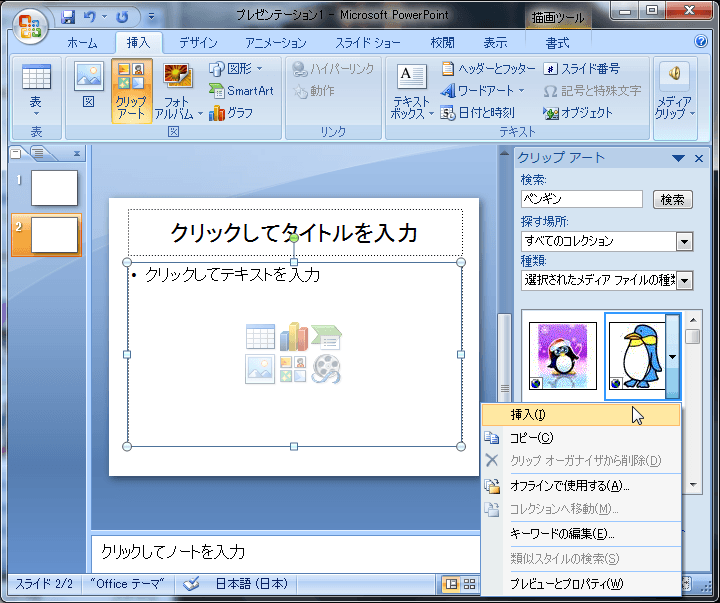This screenshot has height=603, width=720.
Task: Insert a テキスト ボックス
Action: coord(411,91)
